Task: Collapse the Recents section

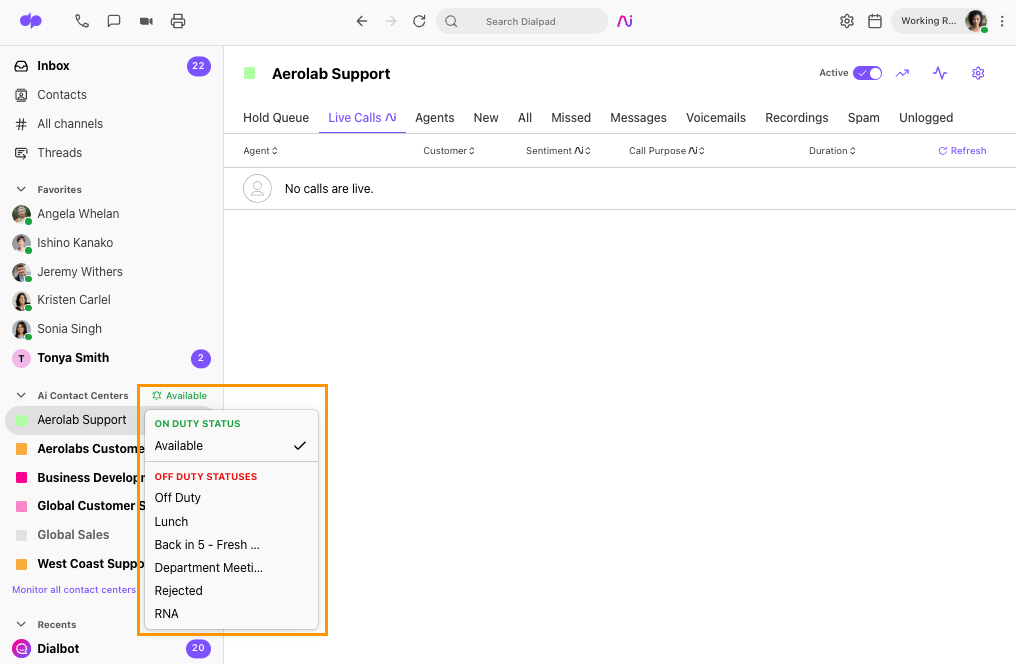Action: point(21,624)
